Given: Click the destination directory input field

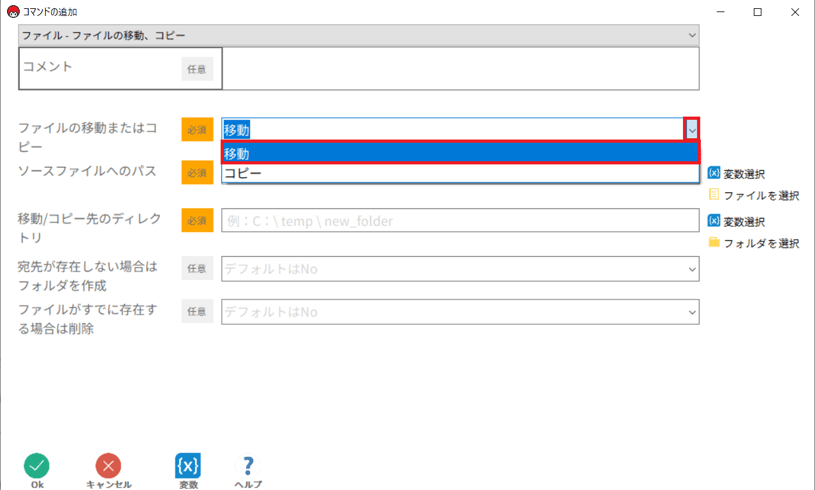Looking at the screenshot, I should point(459,221).
